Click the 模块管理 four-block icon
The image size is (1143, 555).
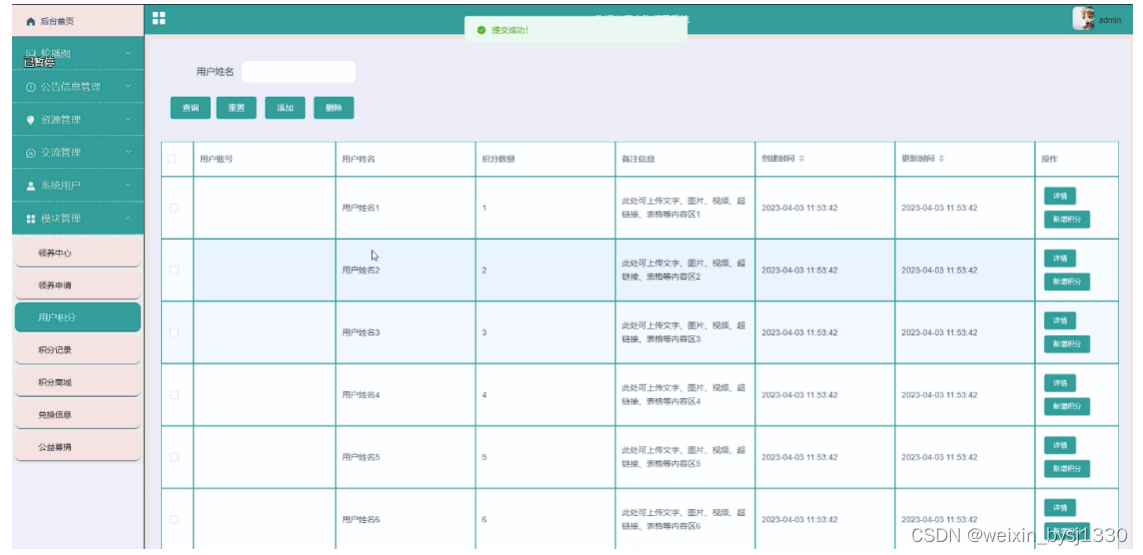tap(31, 218)
